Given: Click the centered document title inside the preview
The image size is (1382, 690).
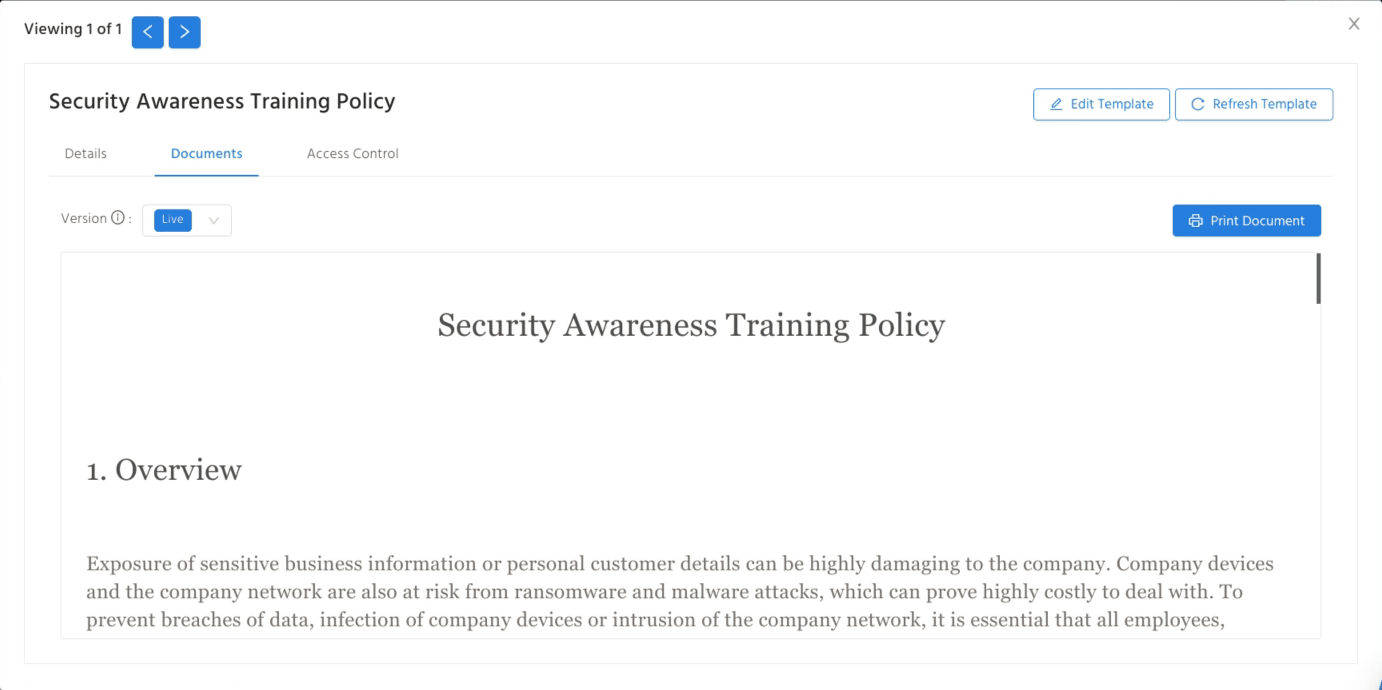Looking at the screenshot, I should tap(691, 325).
